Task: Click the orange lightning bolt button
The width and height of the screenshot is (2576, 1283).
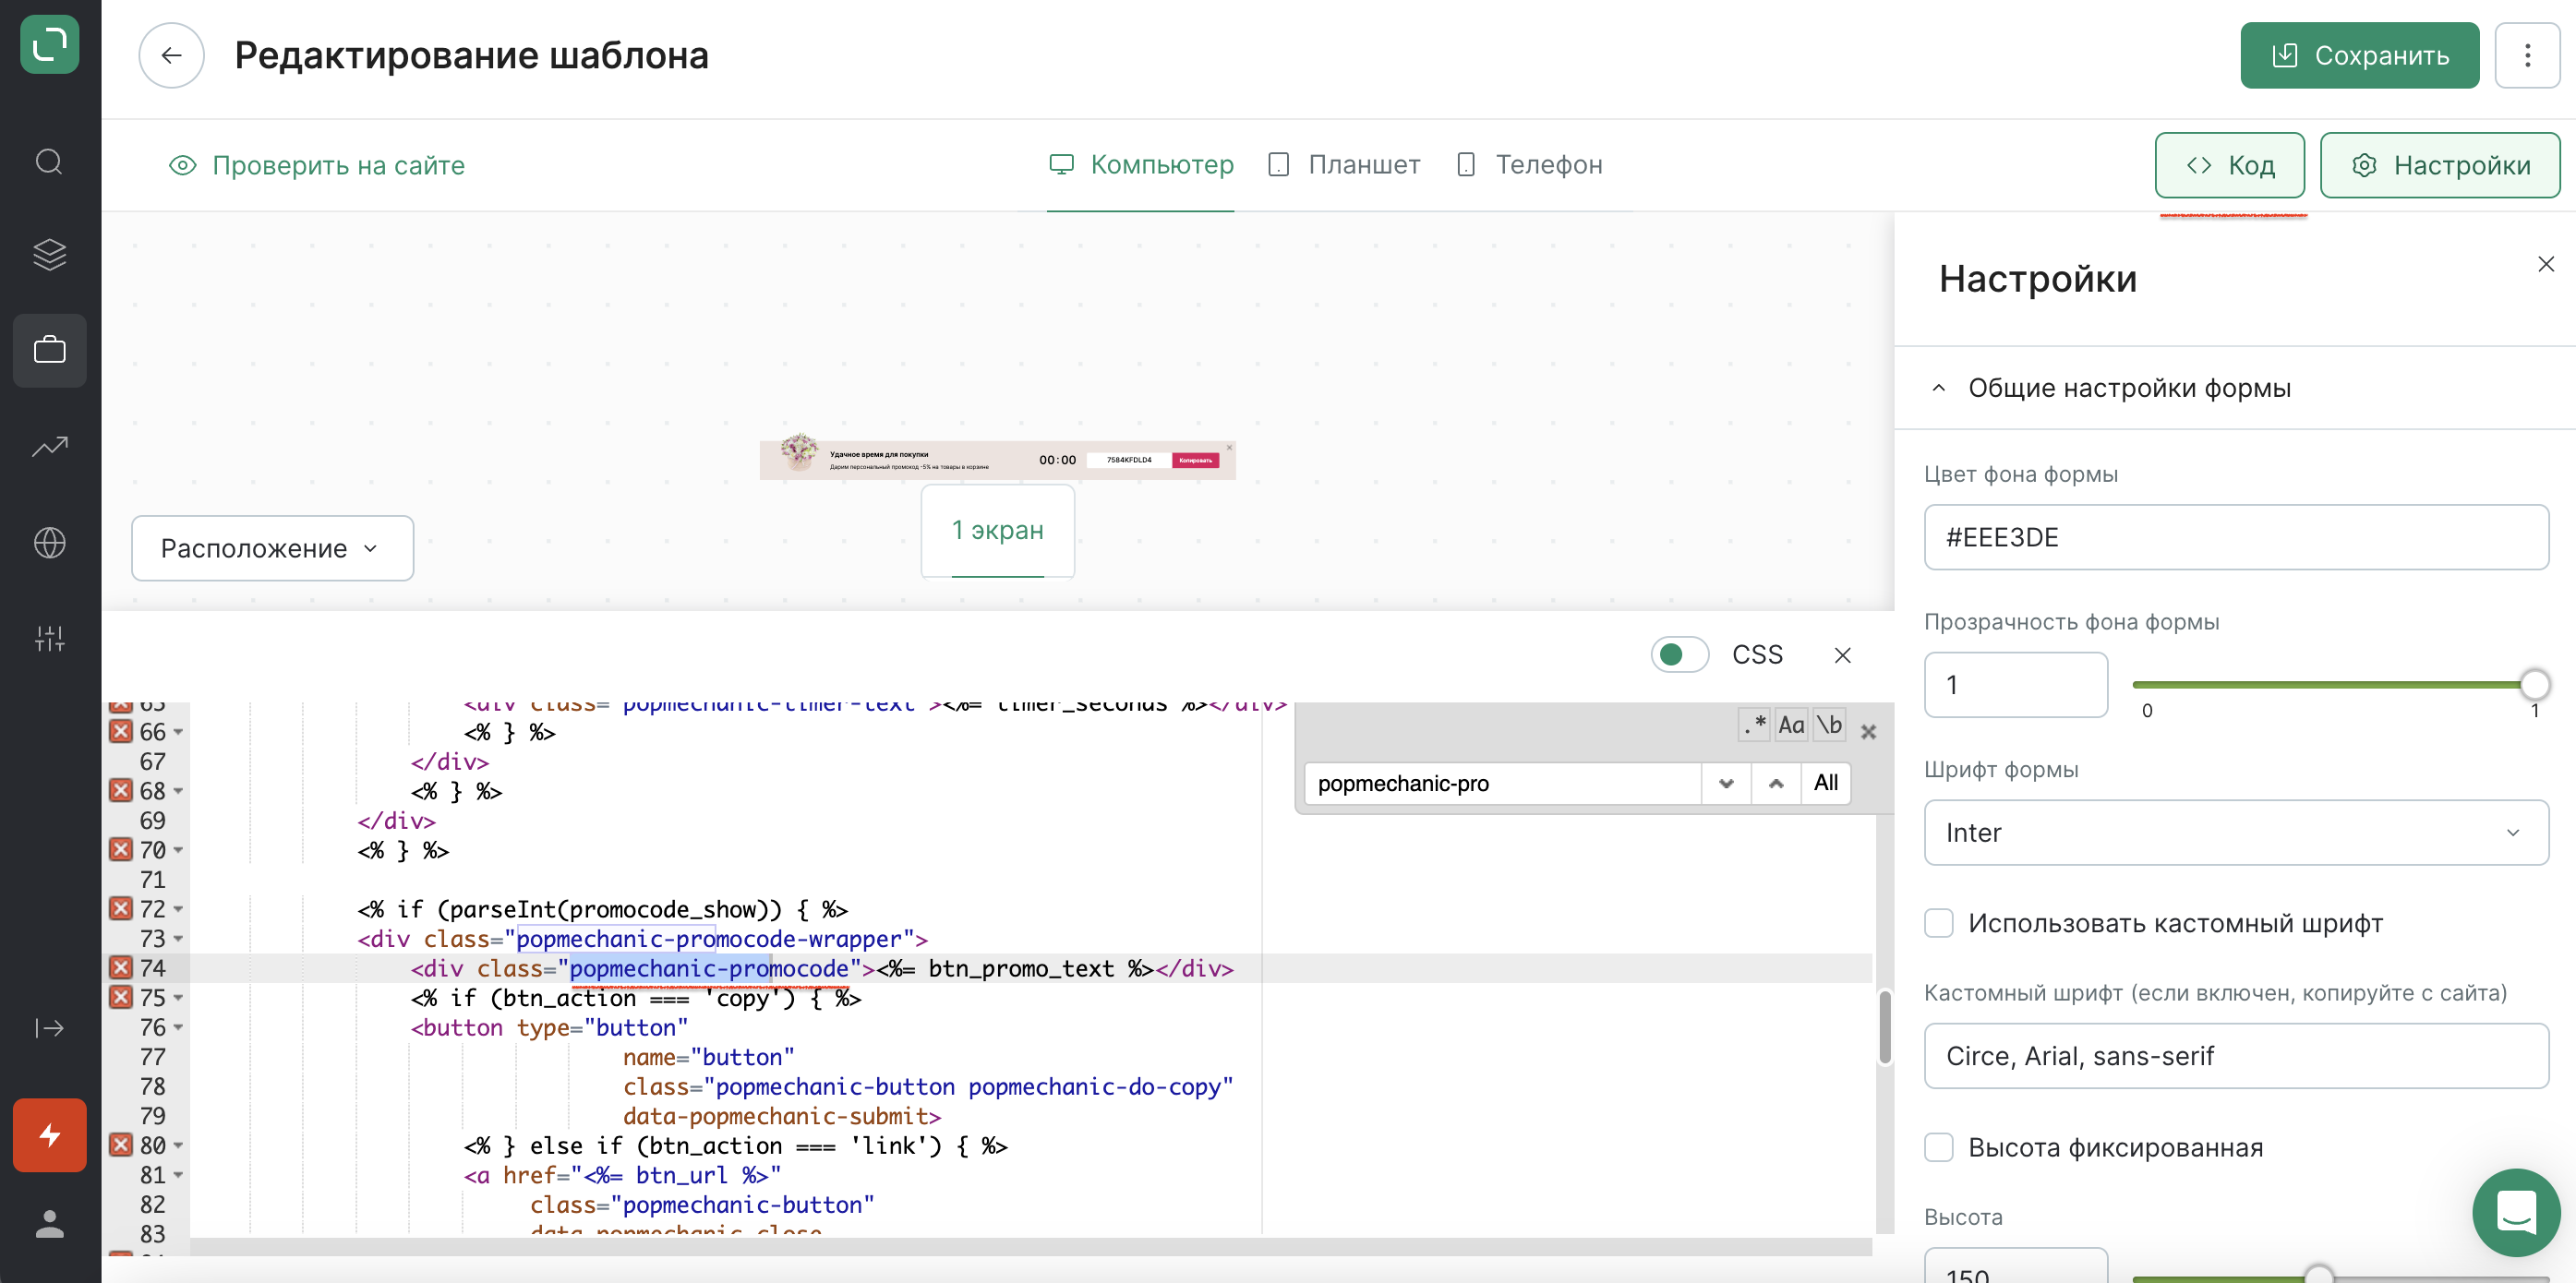Action: click(49, 1135)
